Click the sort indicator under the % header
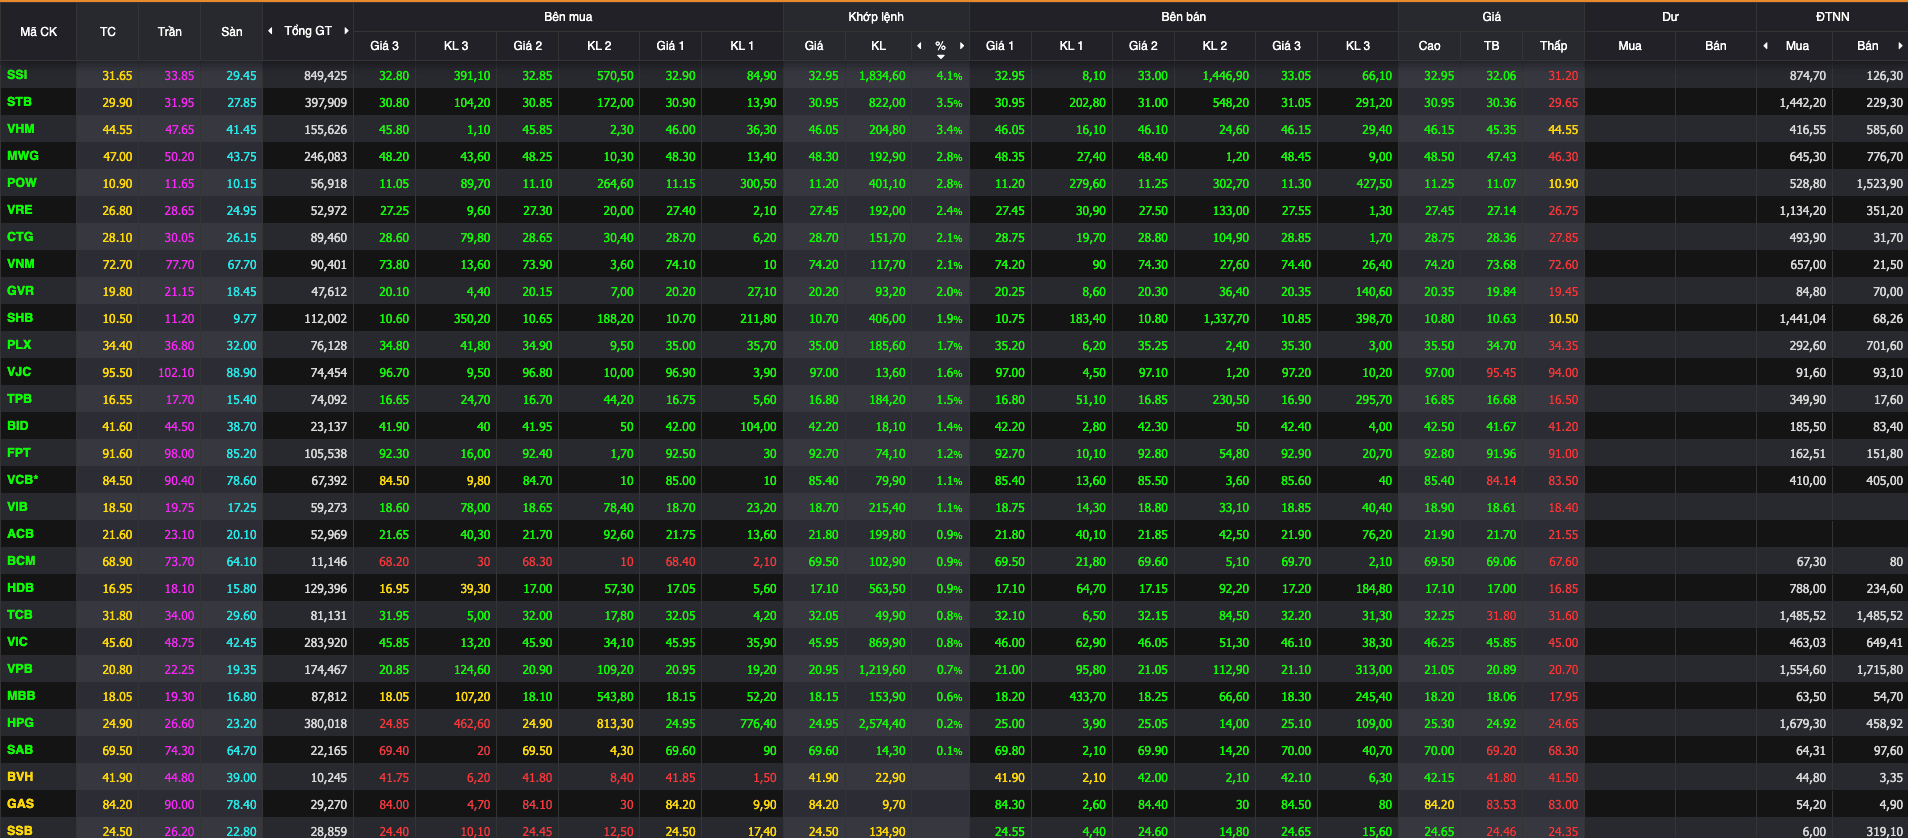The height and width of the screenshot is (838, 1908). tap(941, 57)
